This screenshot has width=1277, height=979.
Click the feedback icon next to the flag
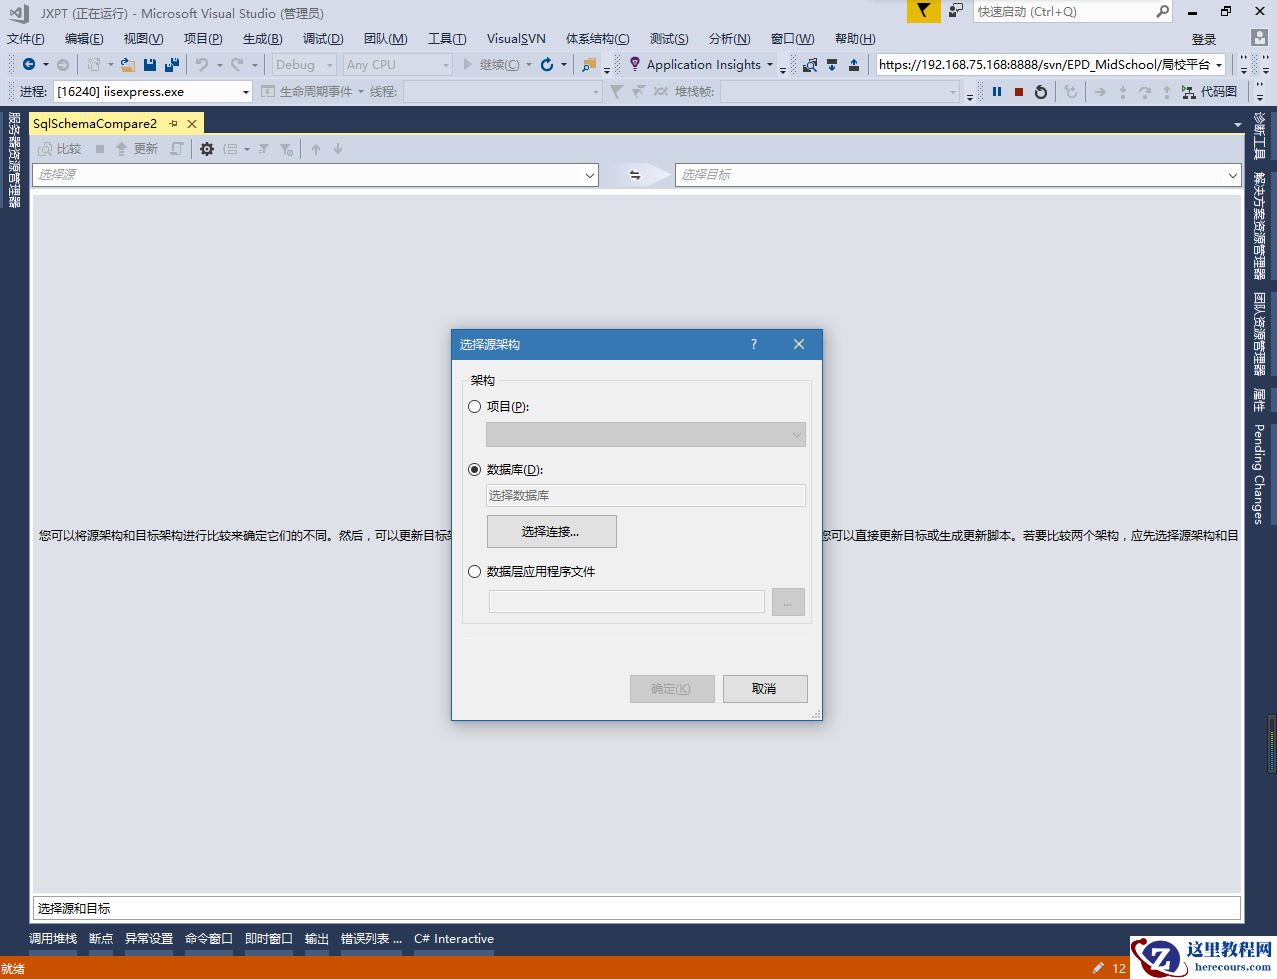(x=956, y=10)
